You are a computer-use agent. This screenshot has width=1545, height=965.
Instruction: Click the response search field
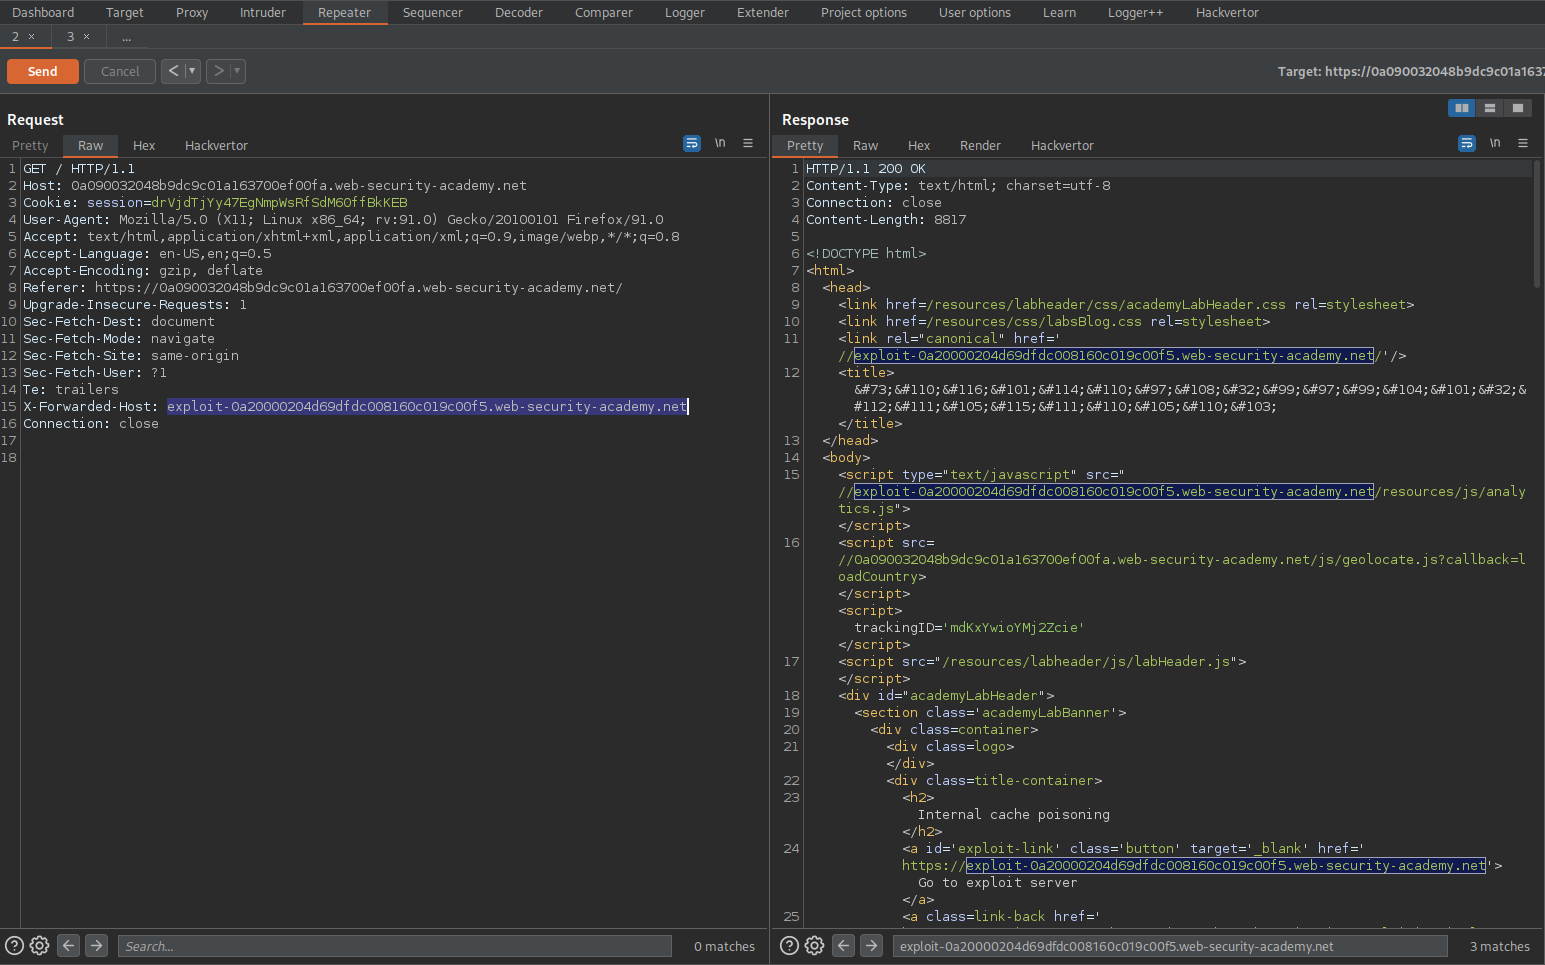coord(1170,946)
